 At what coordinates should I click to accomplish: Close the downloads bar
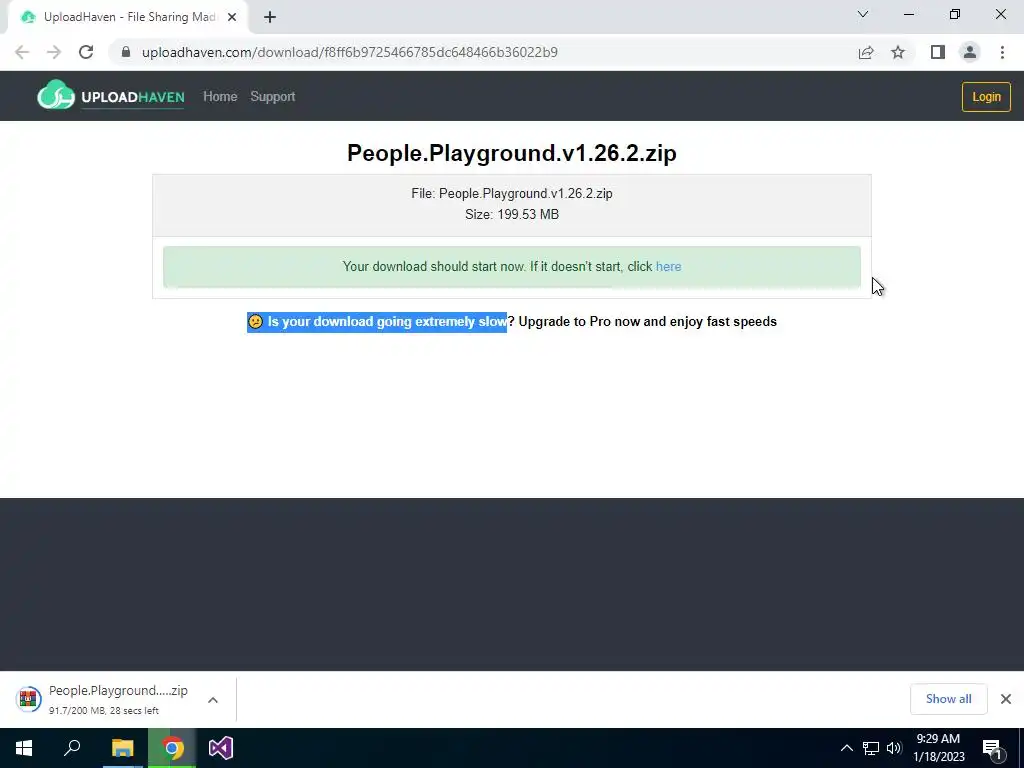point(1006,699)
